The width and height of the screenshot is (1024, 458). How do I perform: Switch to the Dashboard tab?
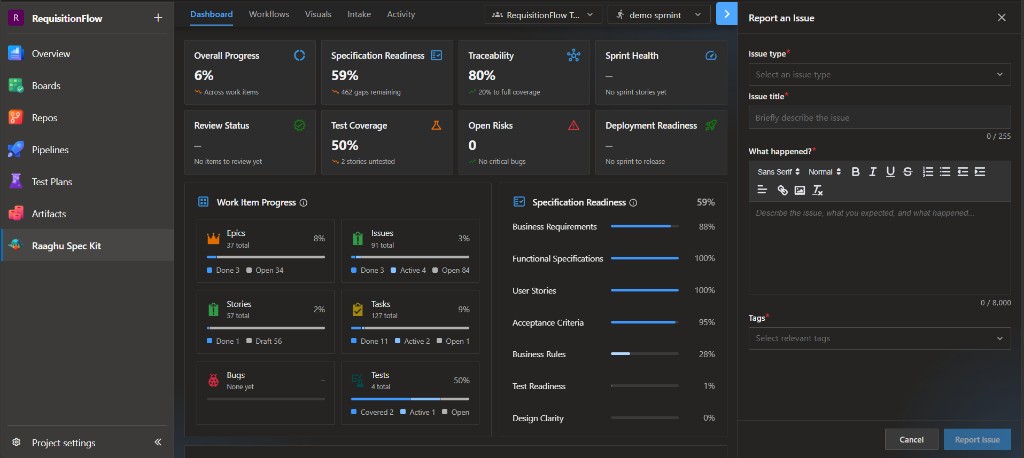tap(211, 14)
